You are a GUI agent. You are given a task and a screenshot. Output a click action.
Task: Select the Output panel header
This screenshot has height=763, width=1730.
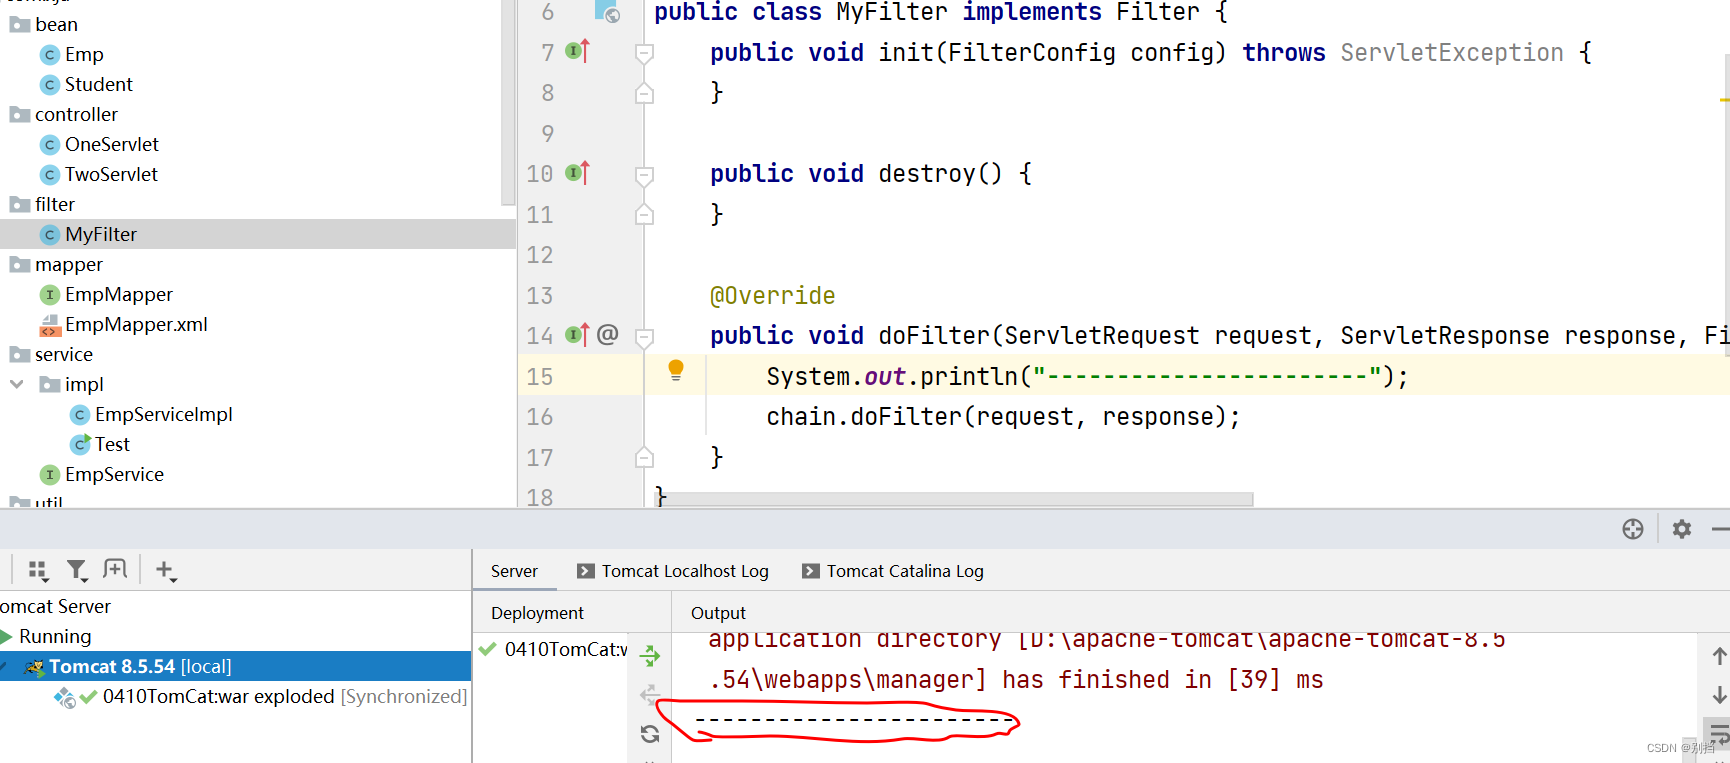pos(718,613)
